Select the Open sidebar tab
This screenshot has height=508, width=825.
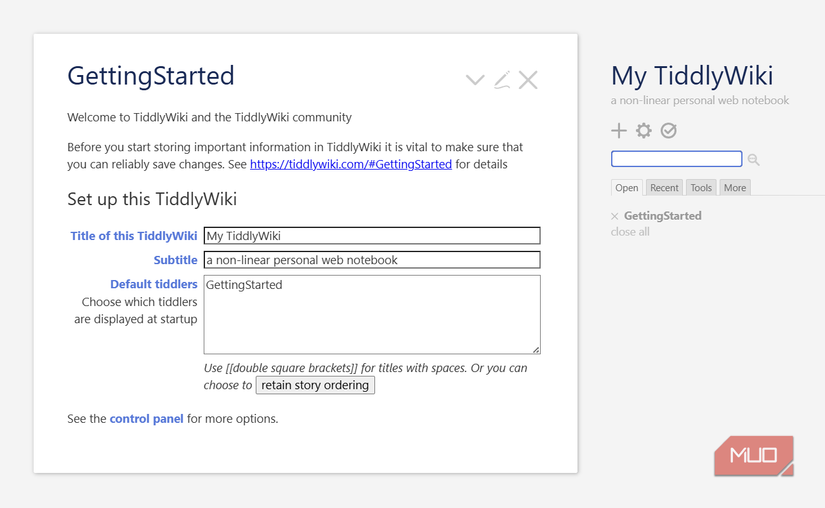[x=627, y=188]
